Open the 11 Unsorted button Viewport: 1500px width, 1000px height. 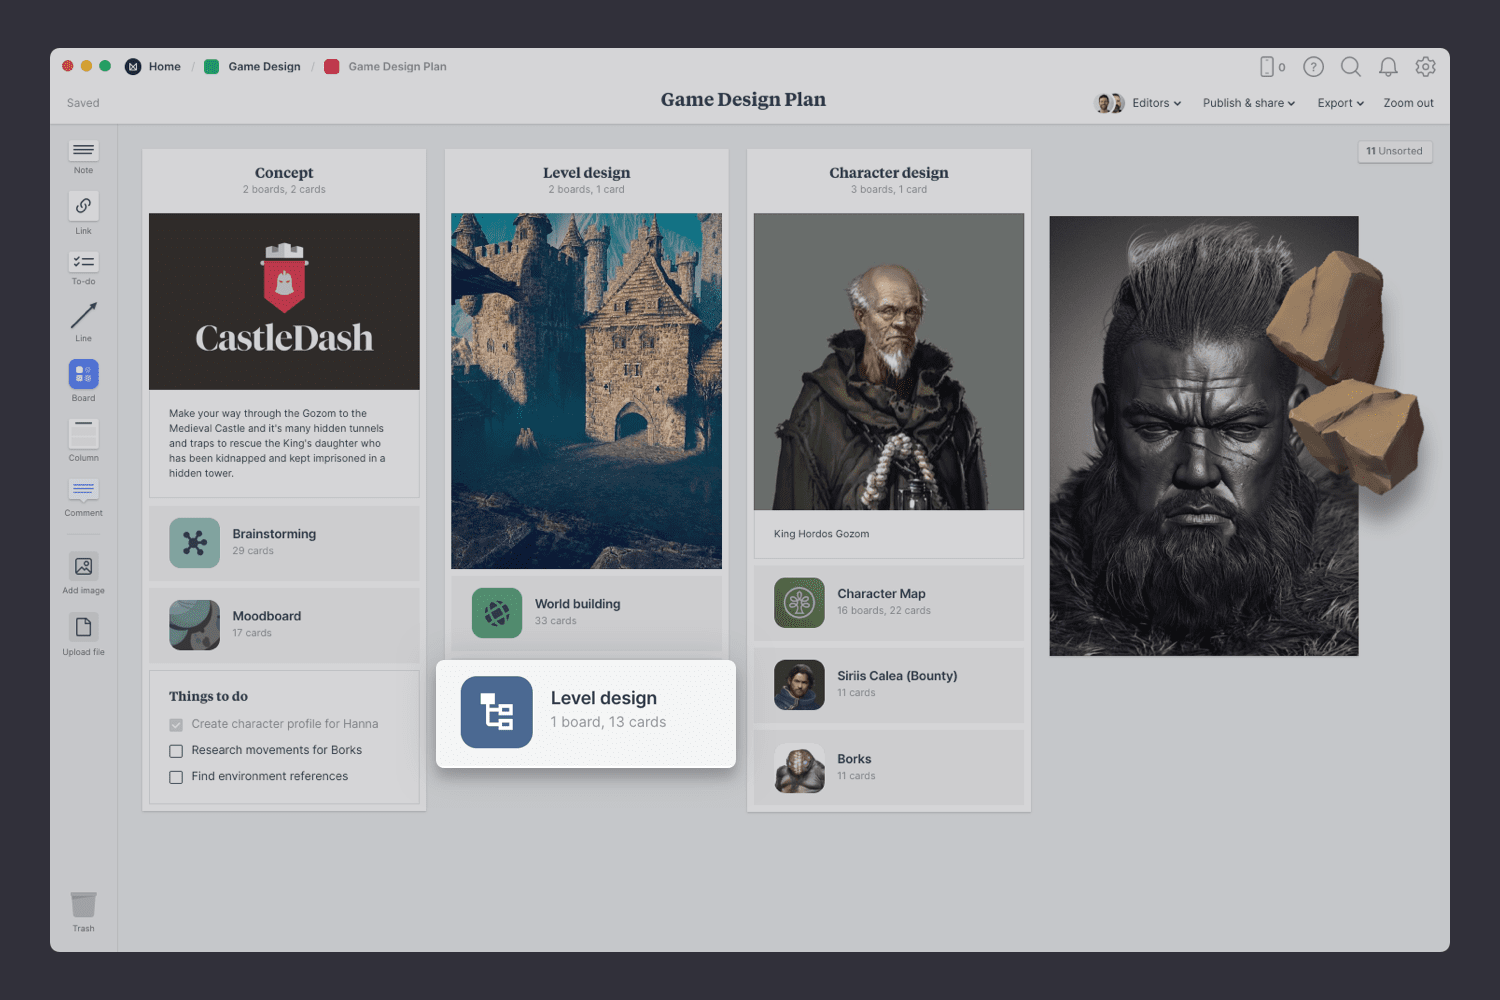click(x=1394, y=151)
